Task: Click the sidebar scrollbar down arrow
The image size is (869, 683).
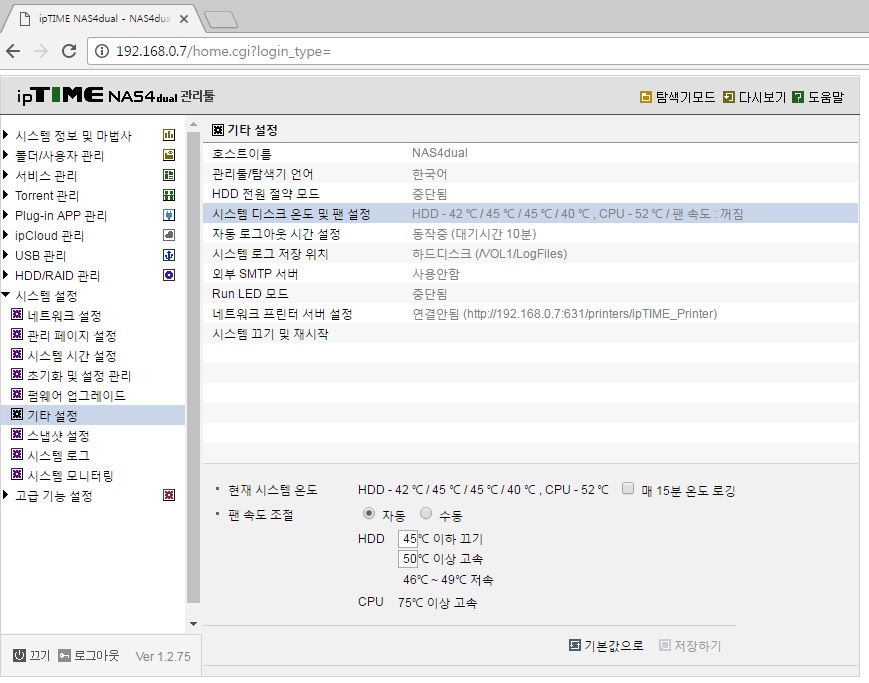Action: pyautogui.click(x=193, y=624)
